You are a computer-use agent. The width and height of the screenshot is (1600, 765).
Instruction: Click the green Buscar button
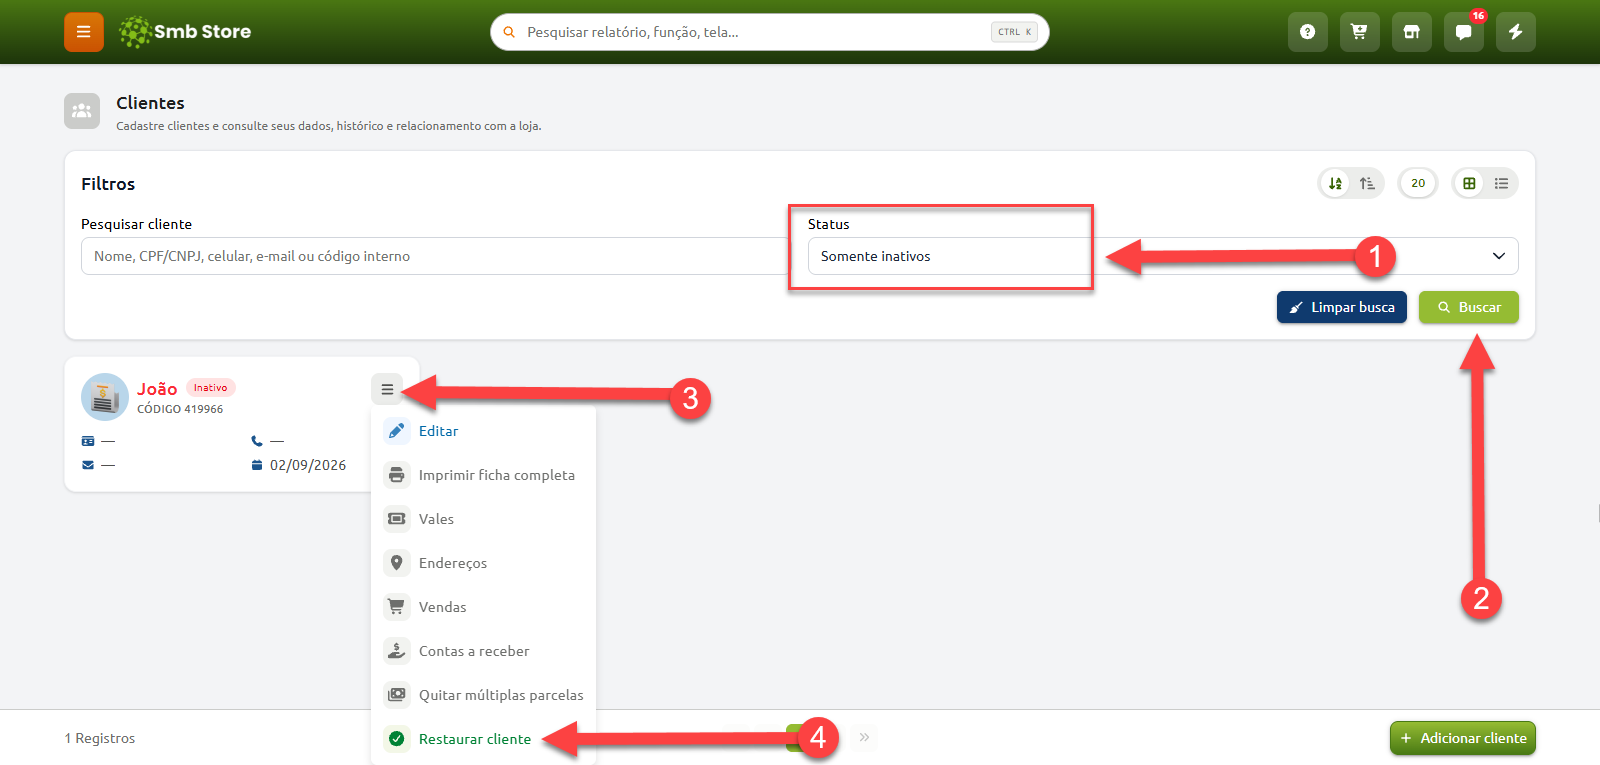(x=1469, y=307)
